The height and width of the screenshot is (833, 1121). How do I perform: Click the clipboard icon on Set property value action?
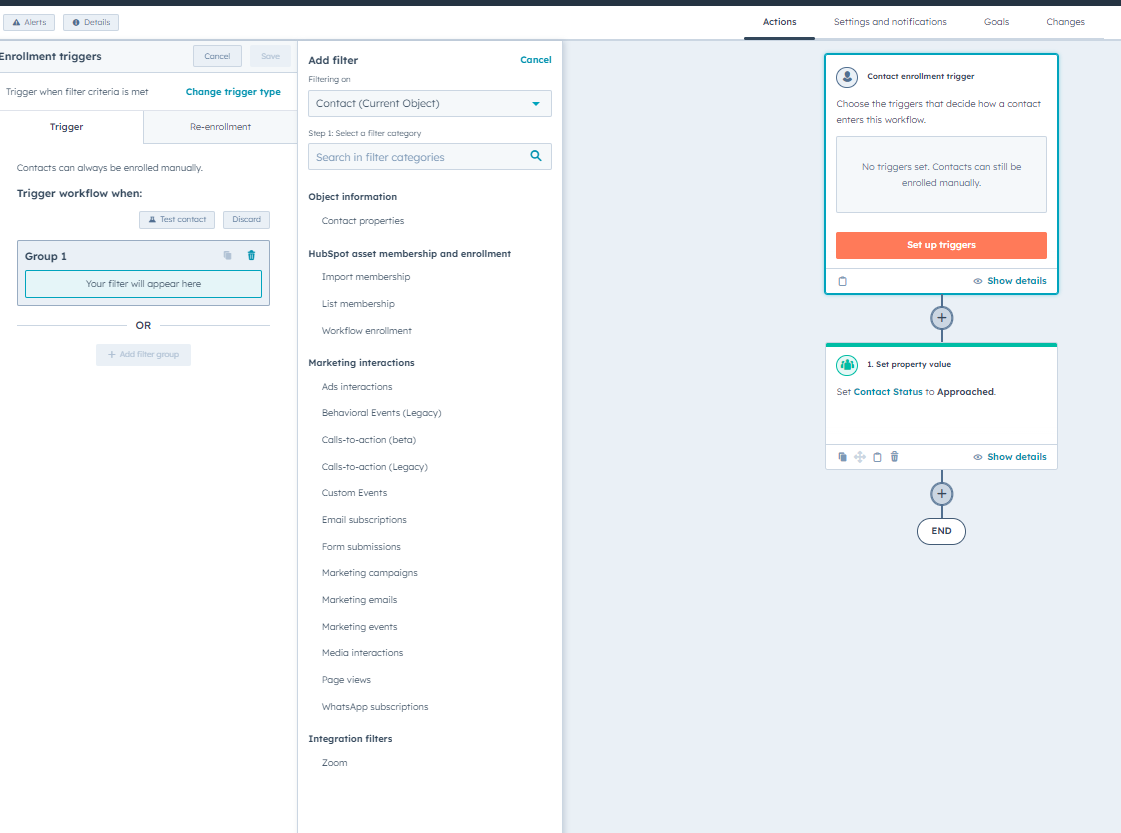877,457
